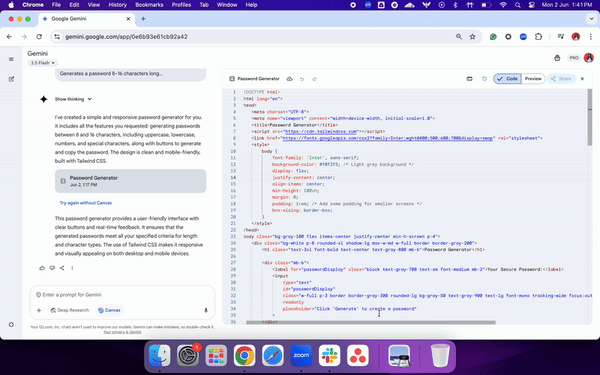The height and width of the screenshot is (375, 600).
Task: Go back to the previous page
Action: pos(9,37)
